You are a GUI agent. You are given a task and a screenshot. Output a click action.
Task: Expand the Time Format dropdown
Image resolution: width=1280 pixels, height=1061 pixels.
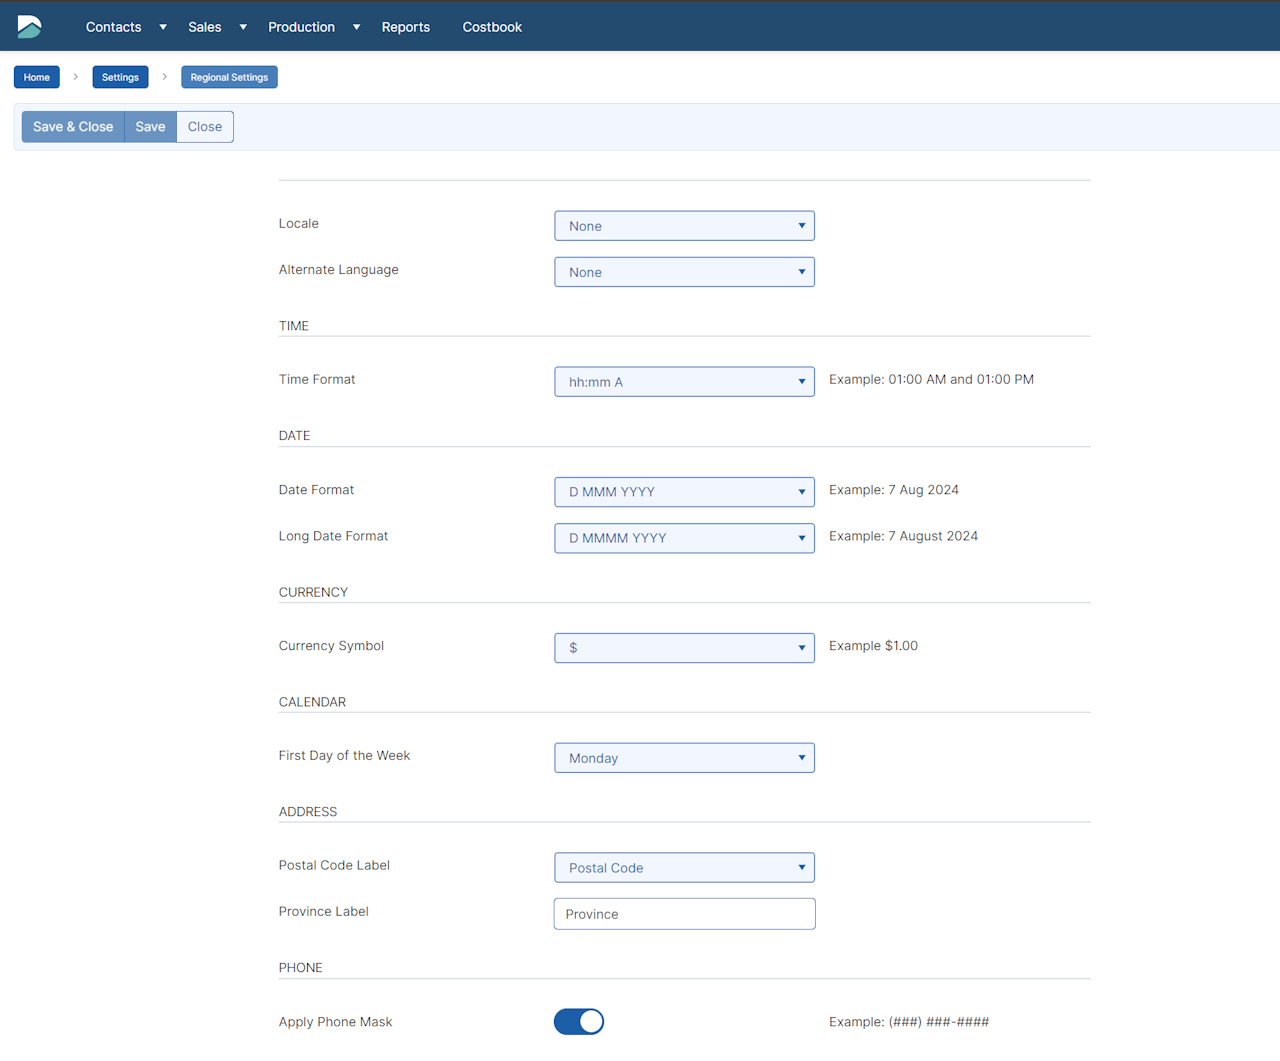(x=684, y=382)
